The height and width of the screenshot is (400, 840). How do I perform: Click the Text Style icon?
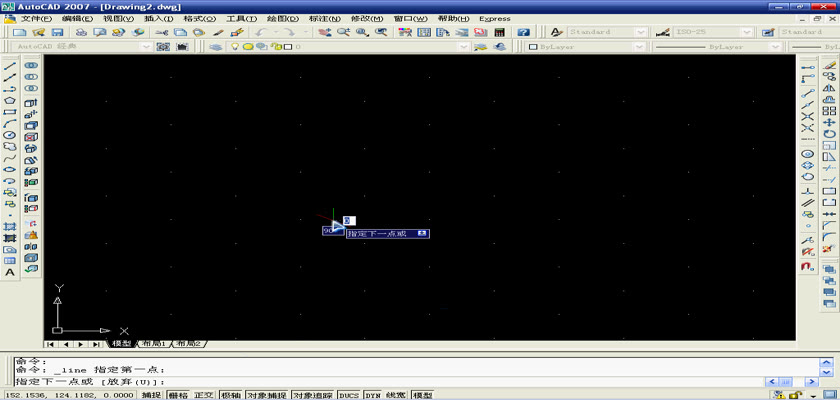557,32
